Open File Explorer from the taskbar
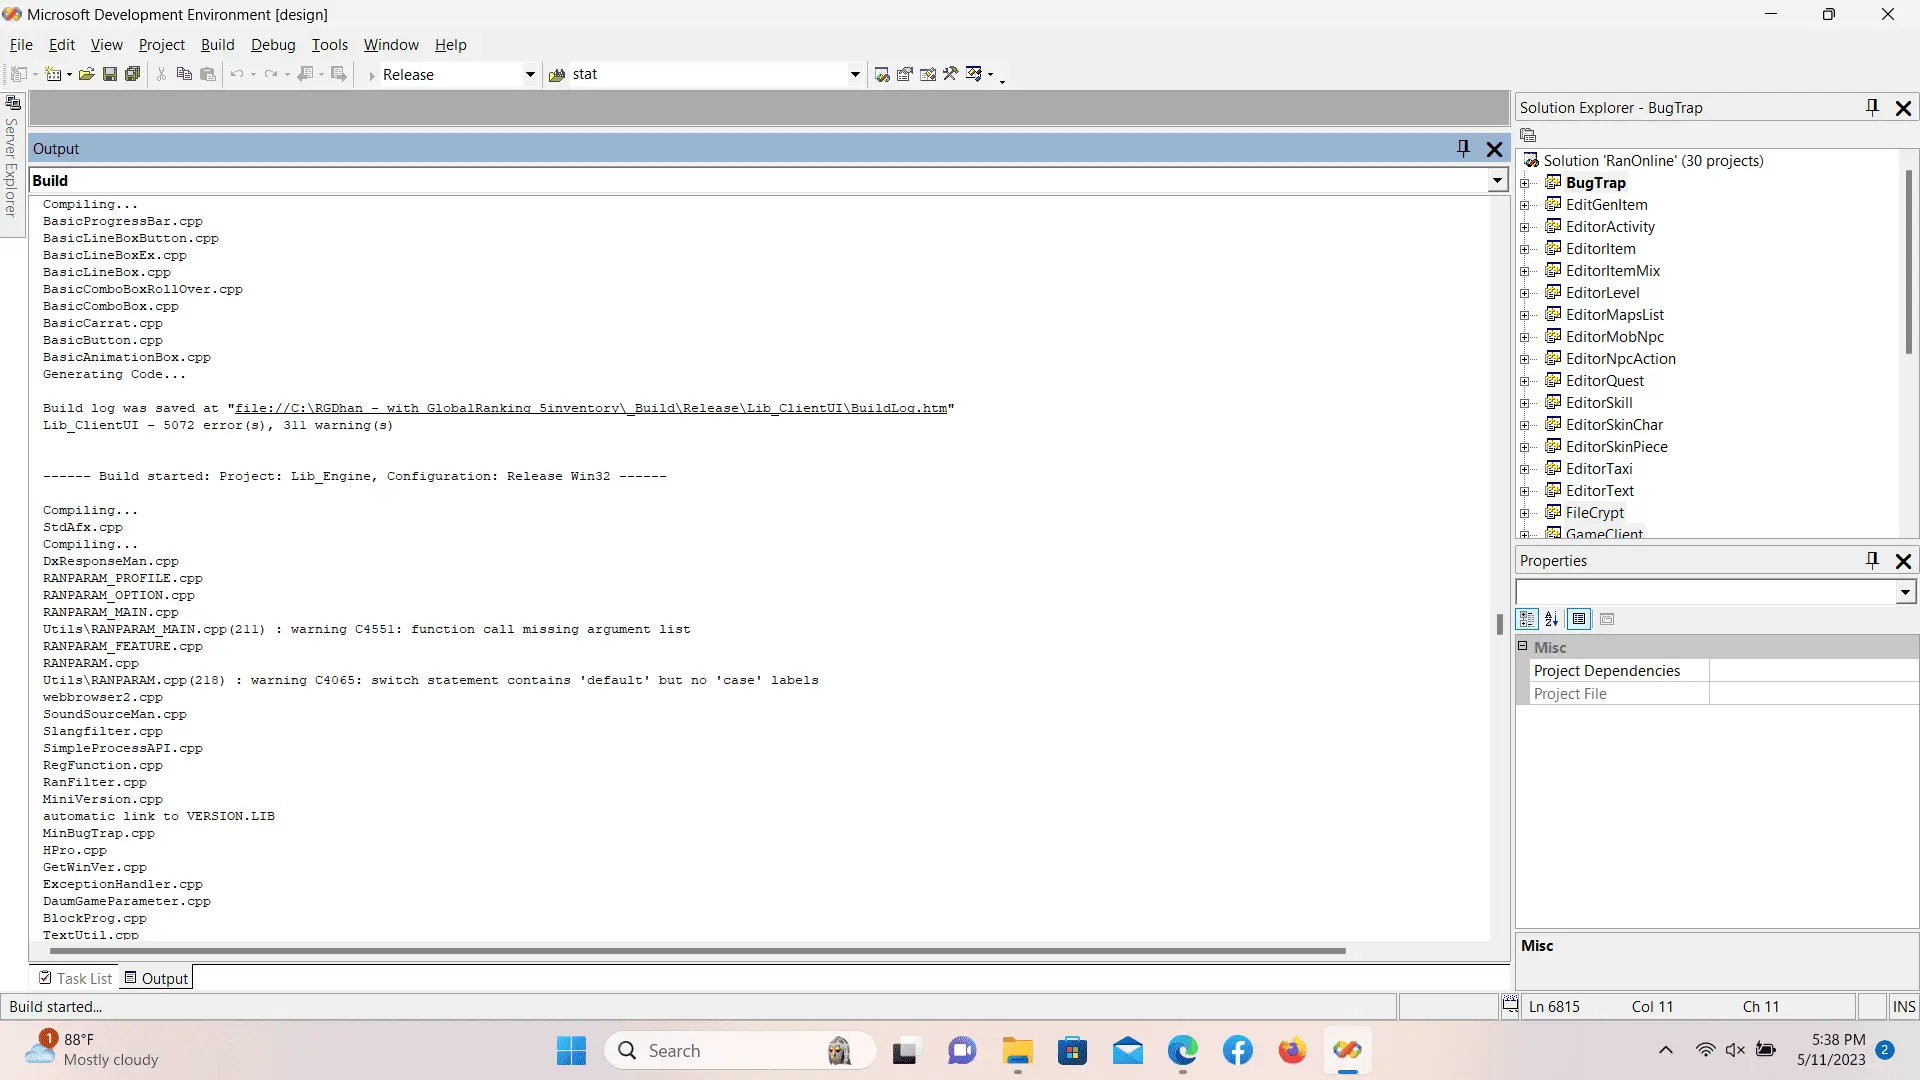 1018,1051
